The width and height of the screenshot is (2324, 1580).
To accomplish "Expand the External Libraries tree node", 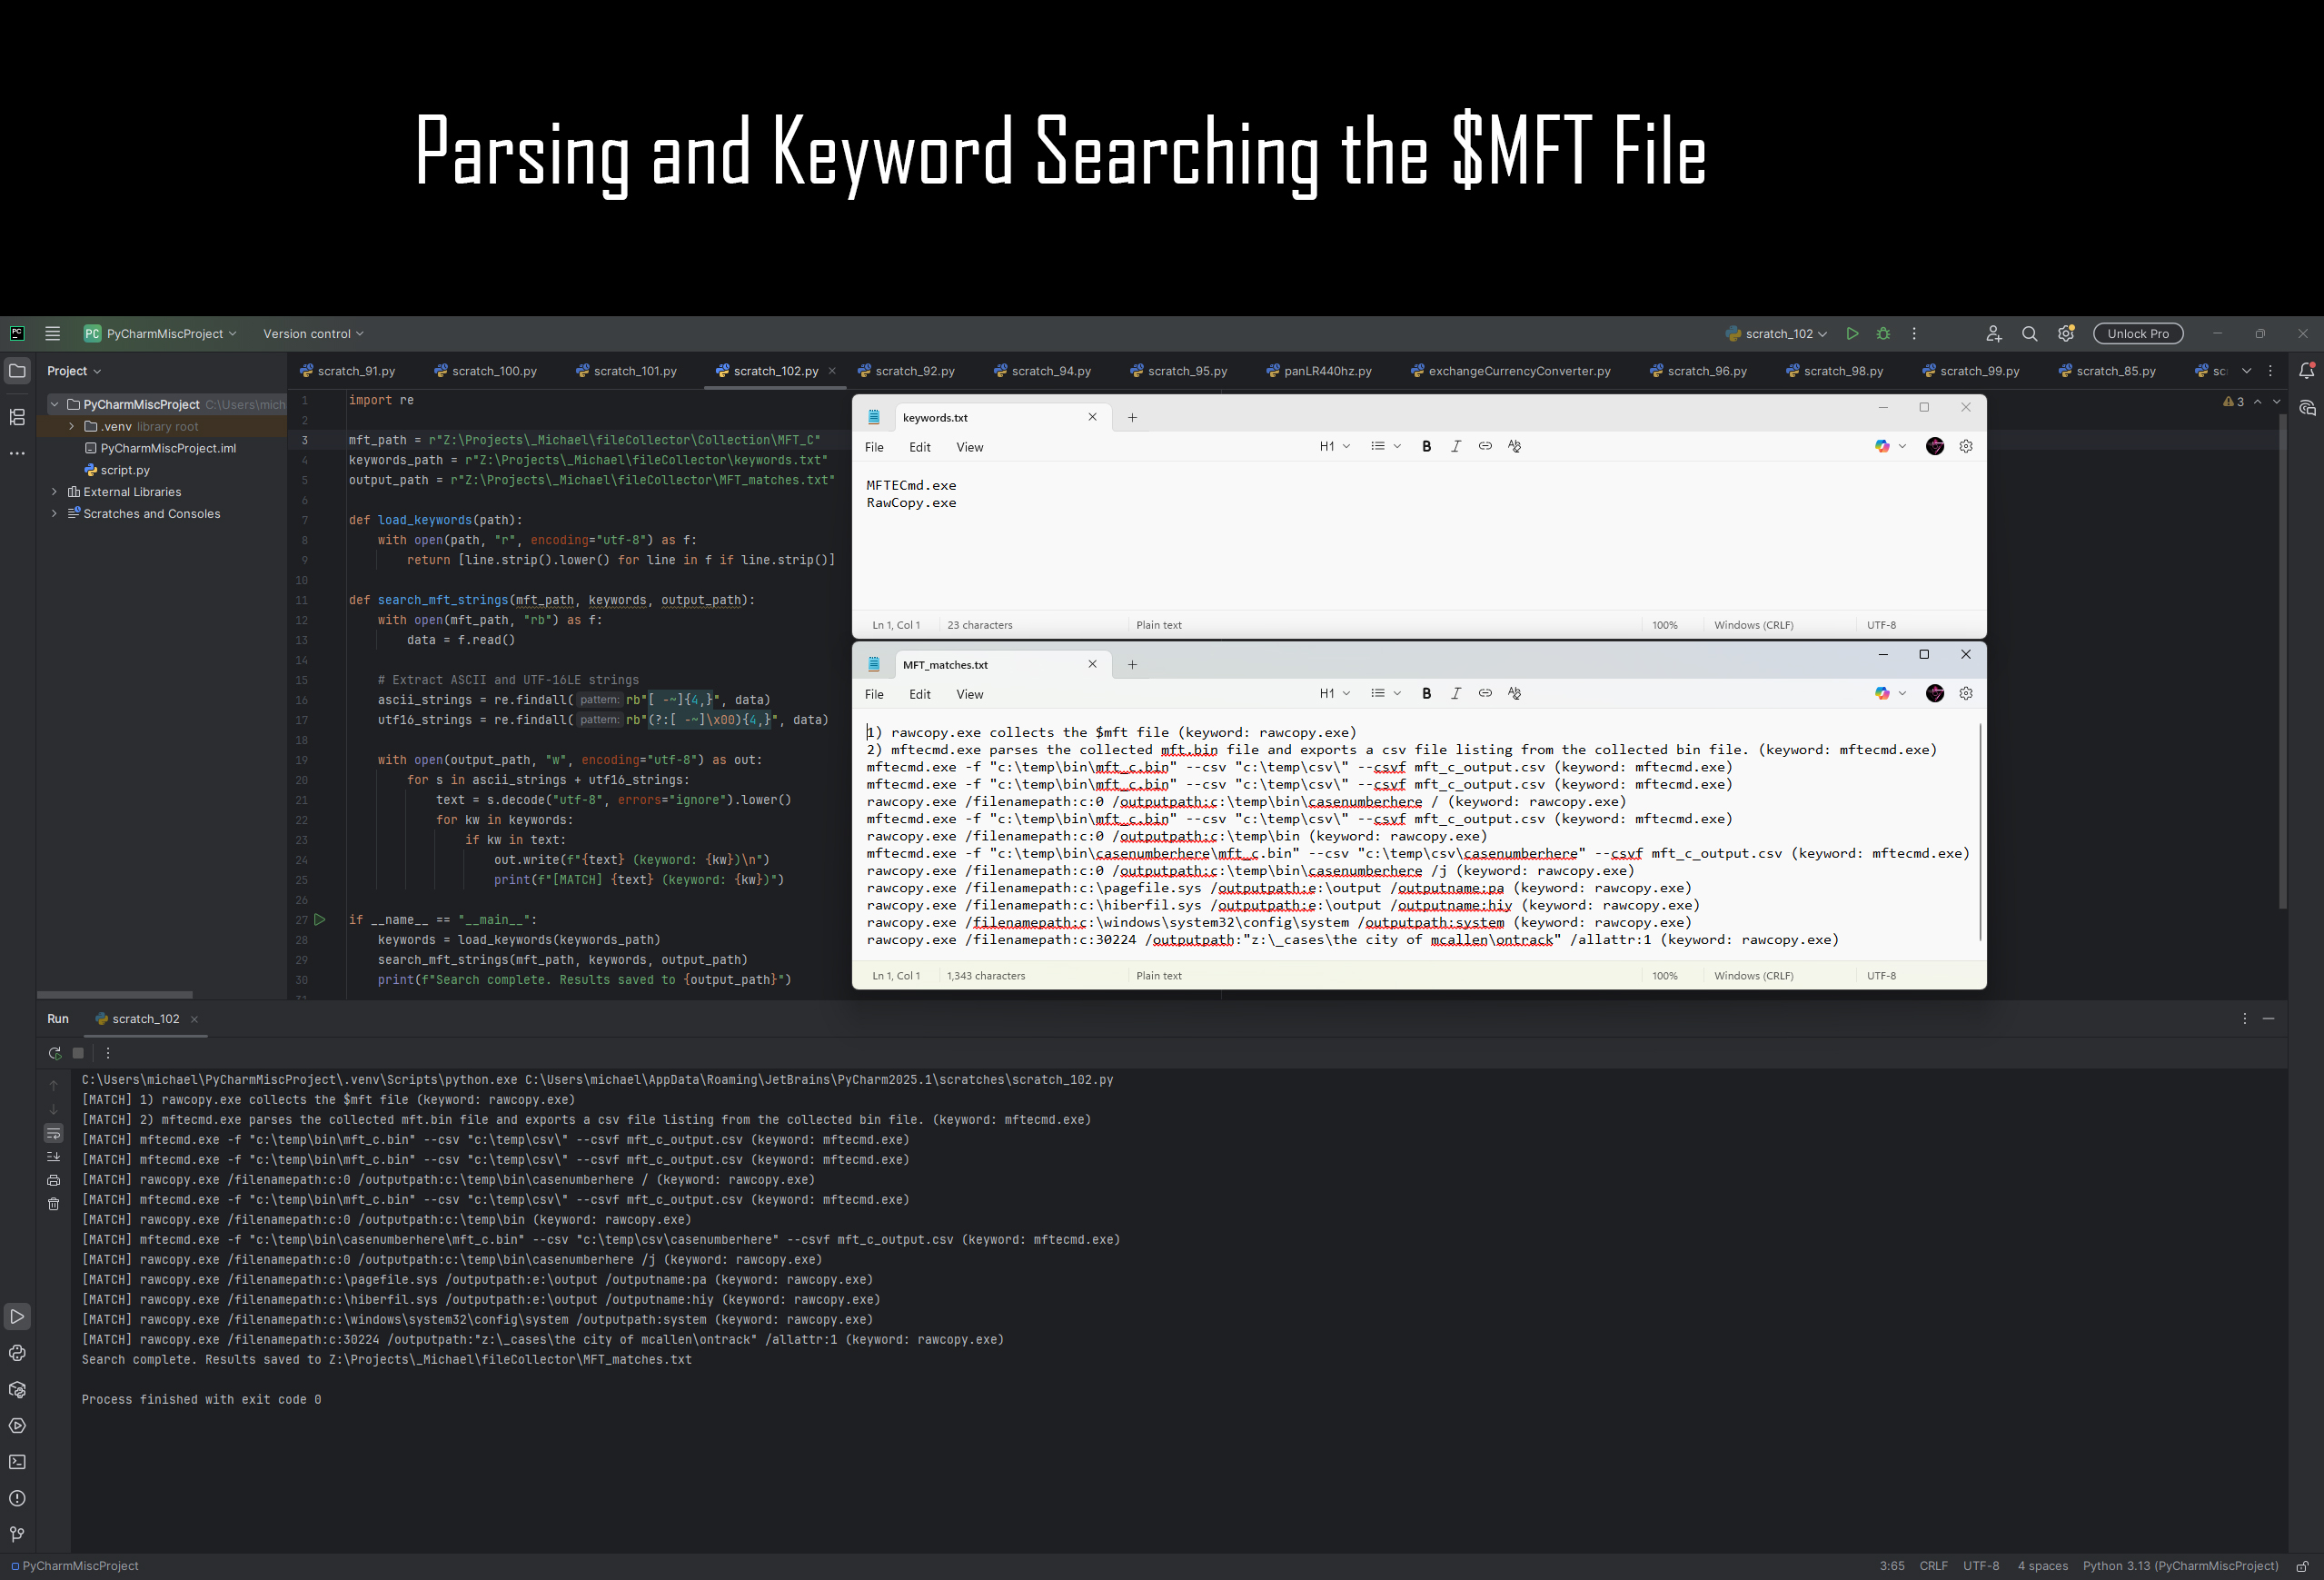I will tap(55, 492).
